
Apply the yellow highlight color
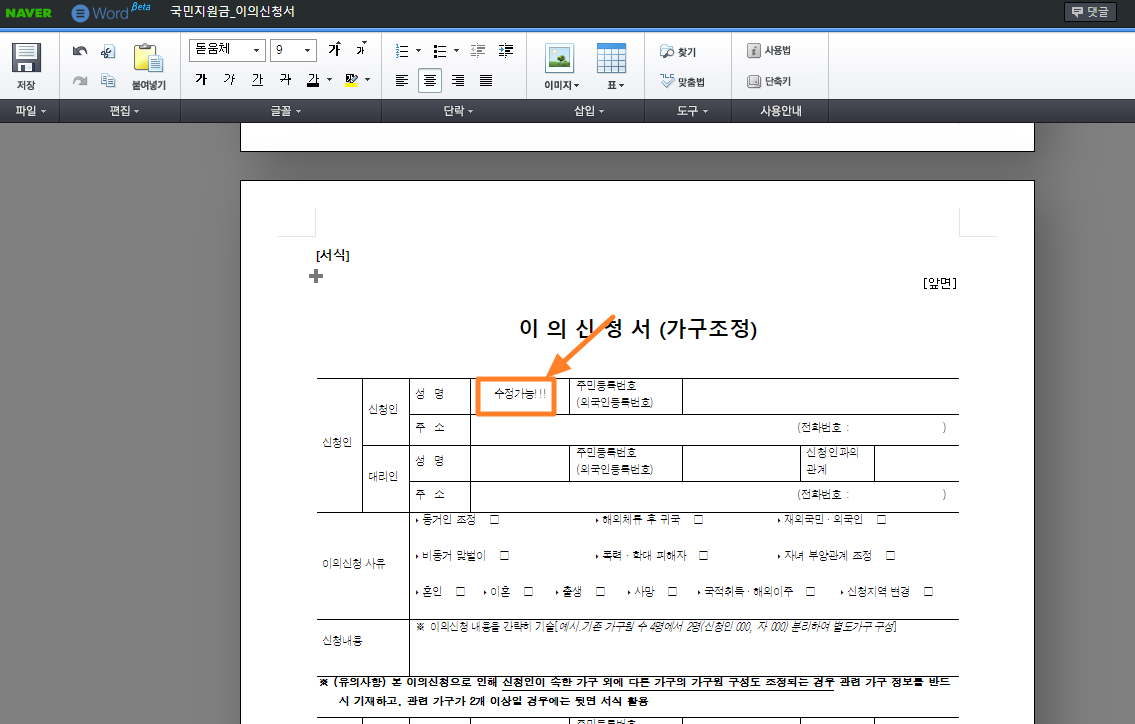point(352,79)
